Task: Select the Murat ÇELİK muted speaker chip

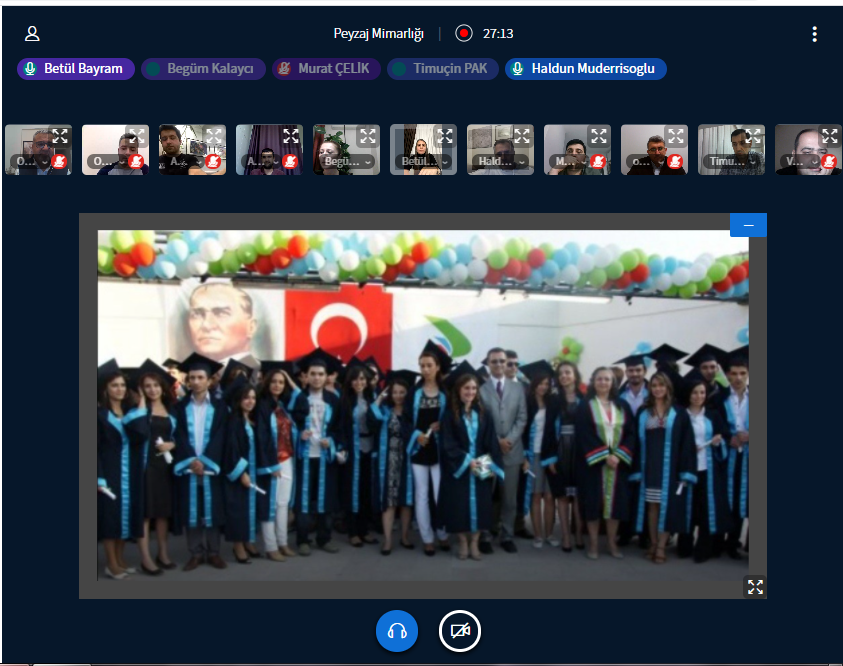Action: click(326, 69)
